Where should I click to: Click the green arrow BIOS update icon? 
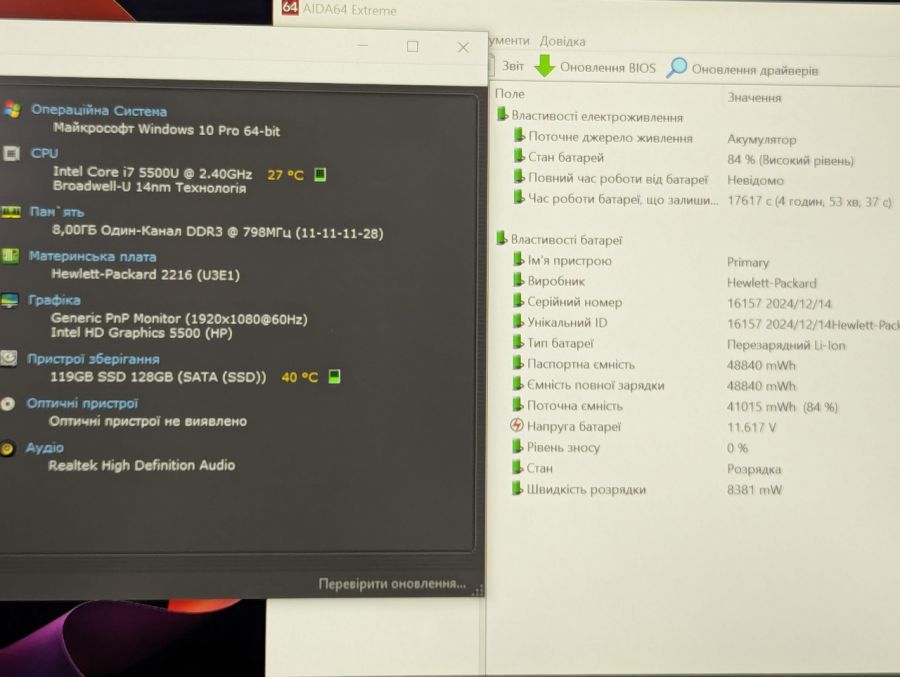point(544,65)
